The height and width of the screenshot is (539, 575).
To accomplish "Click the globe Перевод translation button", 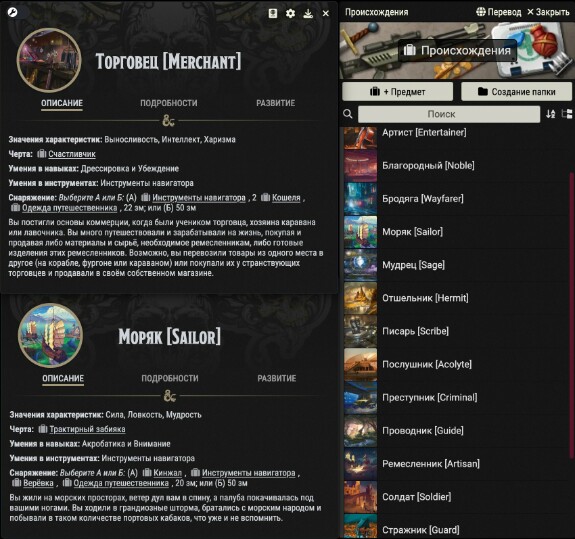I will pos(498,12).
